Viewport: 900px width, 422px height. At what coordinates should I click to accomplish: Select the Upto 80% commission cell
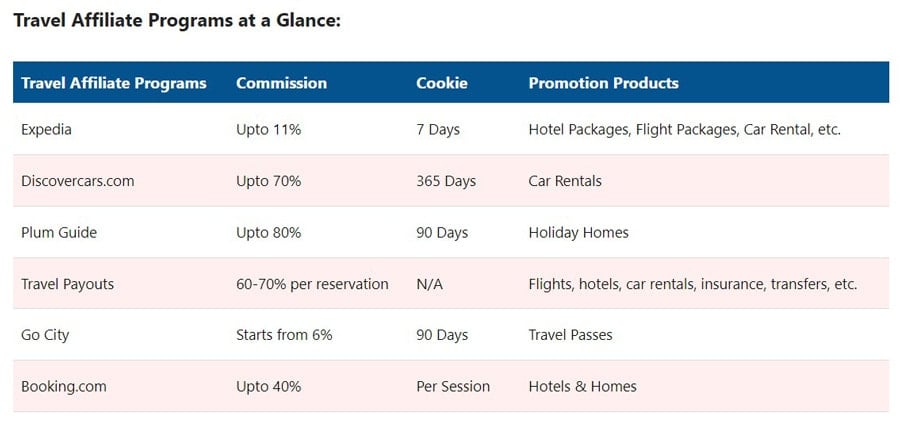[269, 233]
